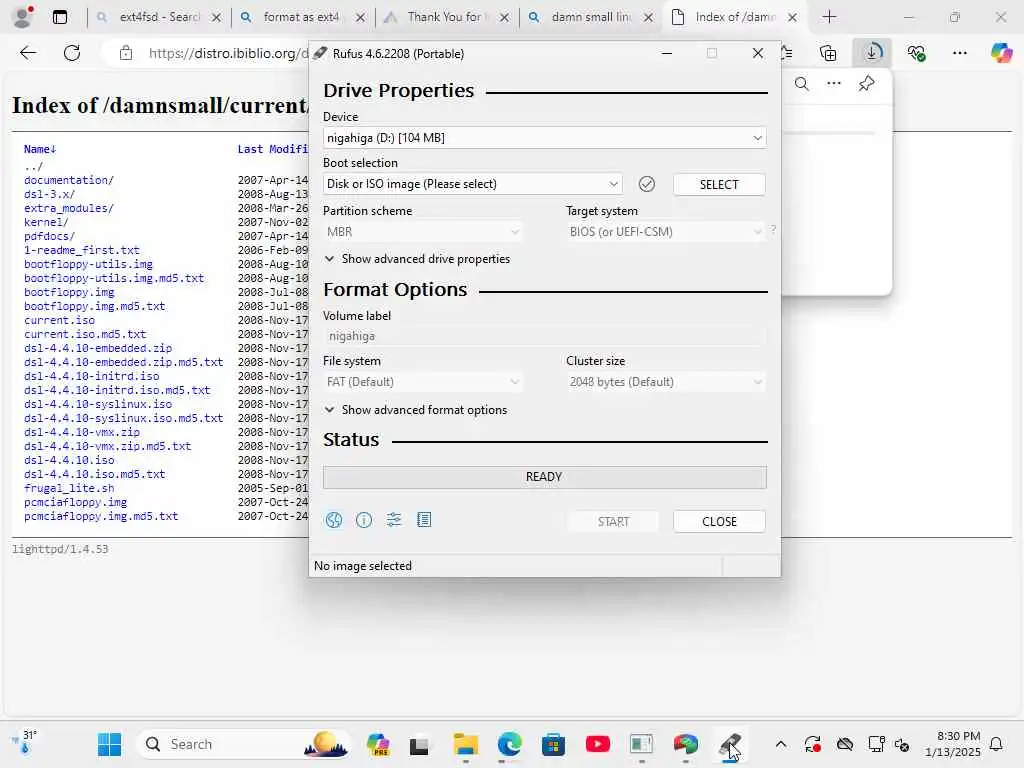Open Rufus About info icon
The image size is (1024, 768).
[x=364, y=520]
